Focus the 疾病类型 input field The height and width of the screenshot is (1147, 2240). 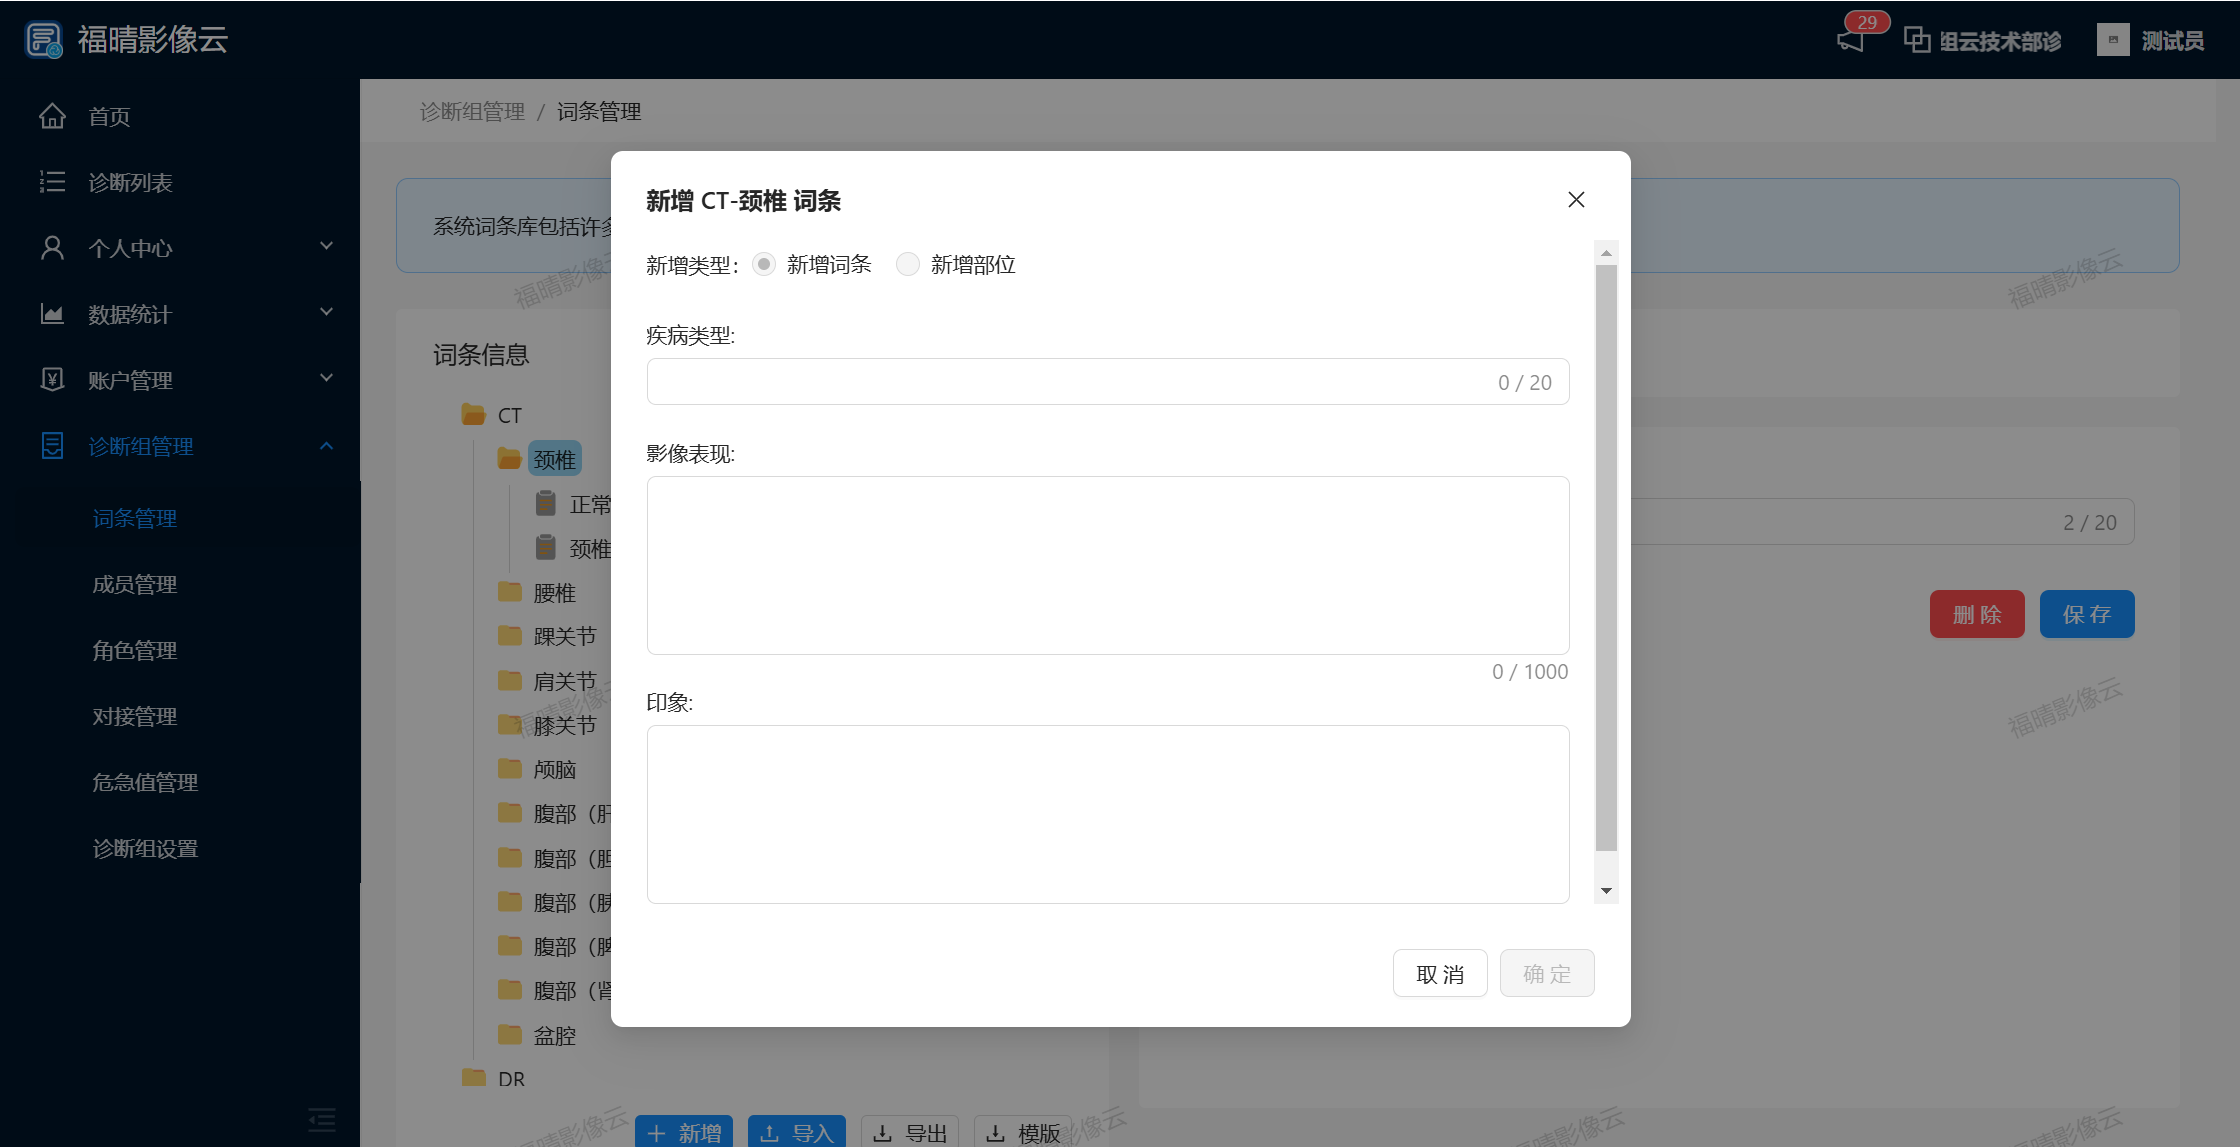click(x=1070, y=382)
